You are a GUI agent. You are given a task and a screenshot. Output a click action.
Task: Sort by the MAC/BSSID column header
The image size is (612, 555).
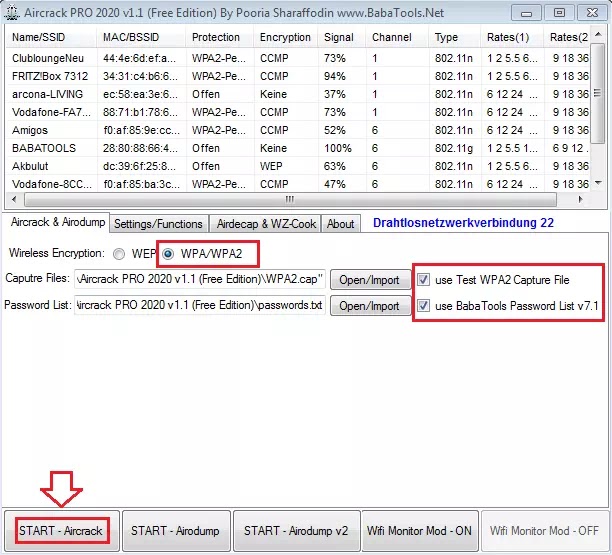(x=141, y=37)
